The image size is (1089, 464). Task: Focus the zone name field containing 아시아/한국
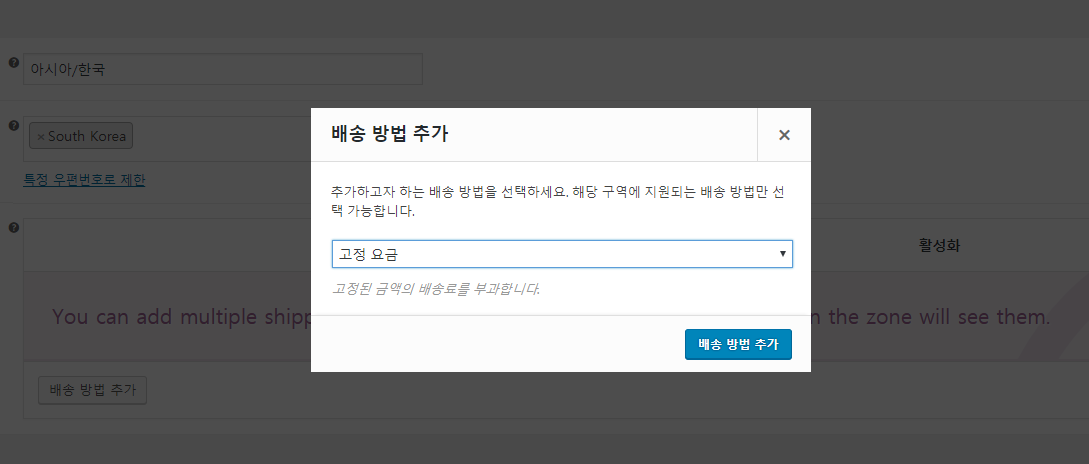(223, 69)
